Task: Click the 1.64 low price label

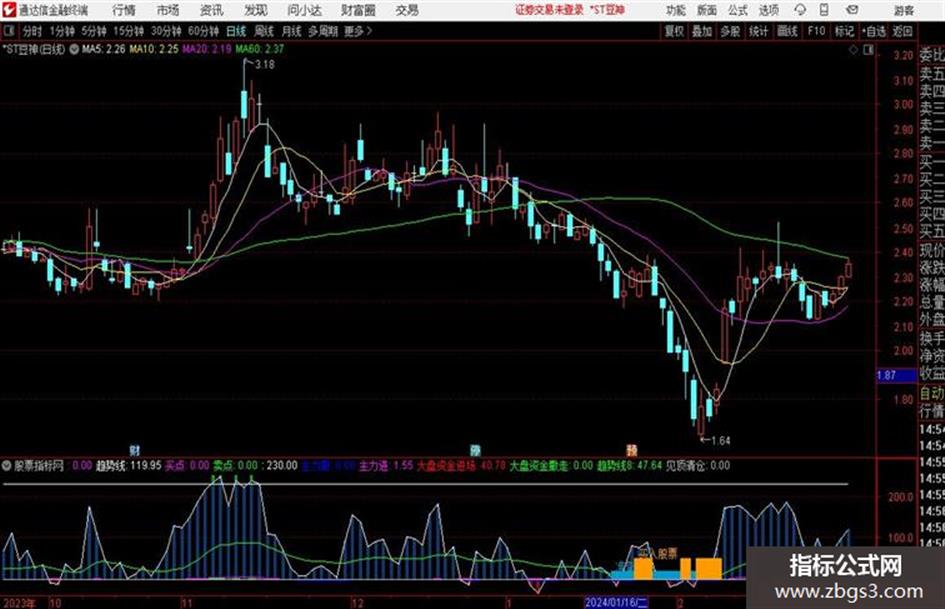Action: 721,441
